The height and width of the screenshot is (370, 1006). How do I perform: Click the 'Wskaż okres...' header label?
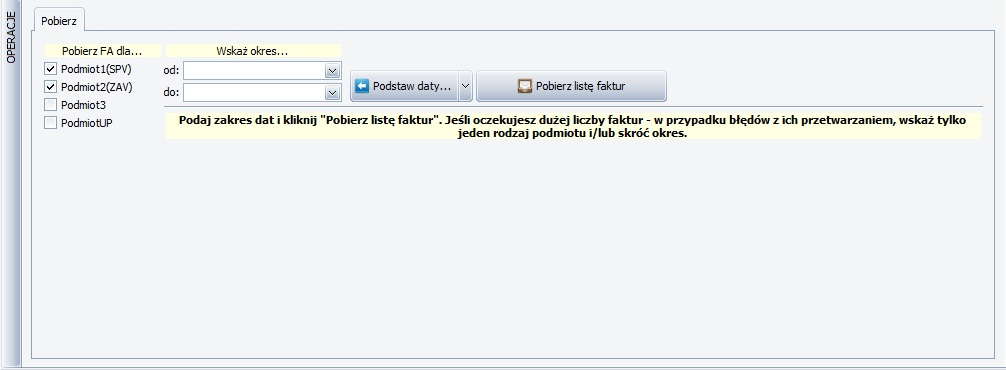coord(253,51)
